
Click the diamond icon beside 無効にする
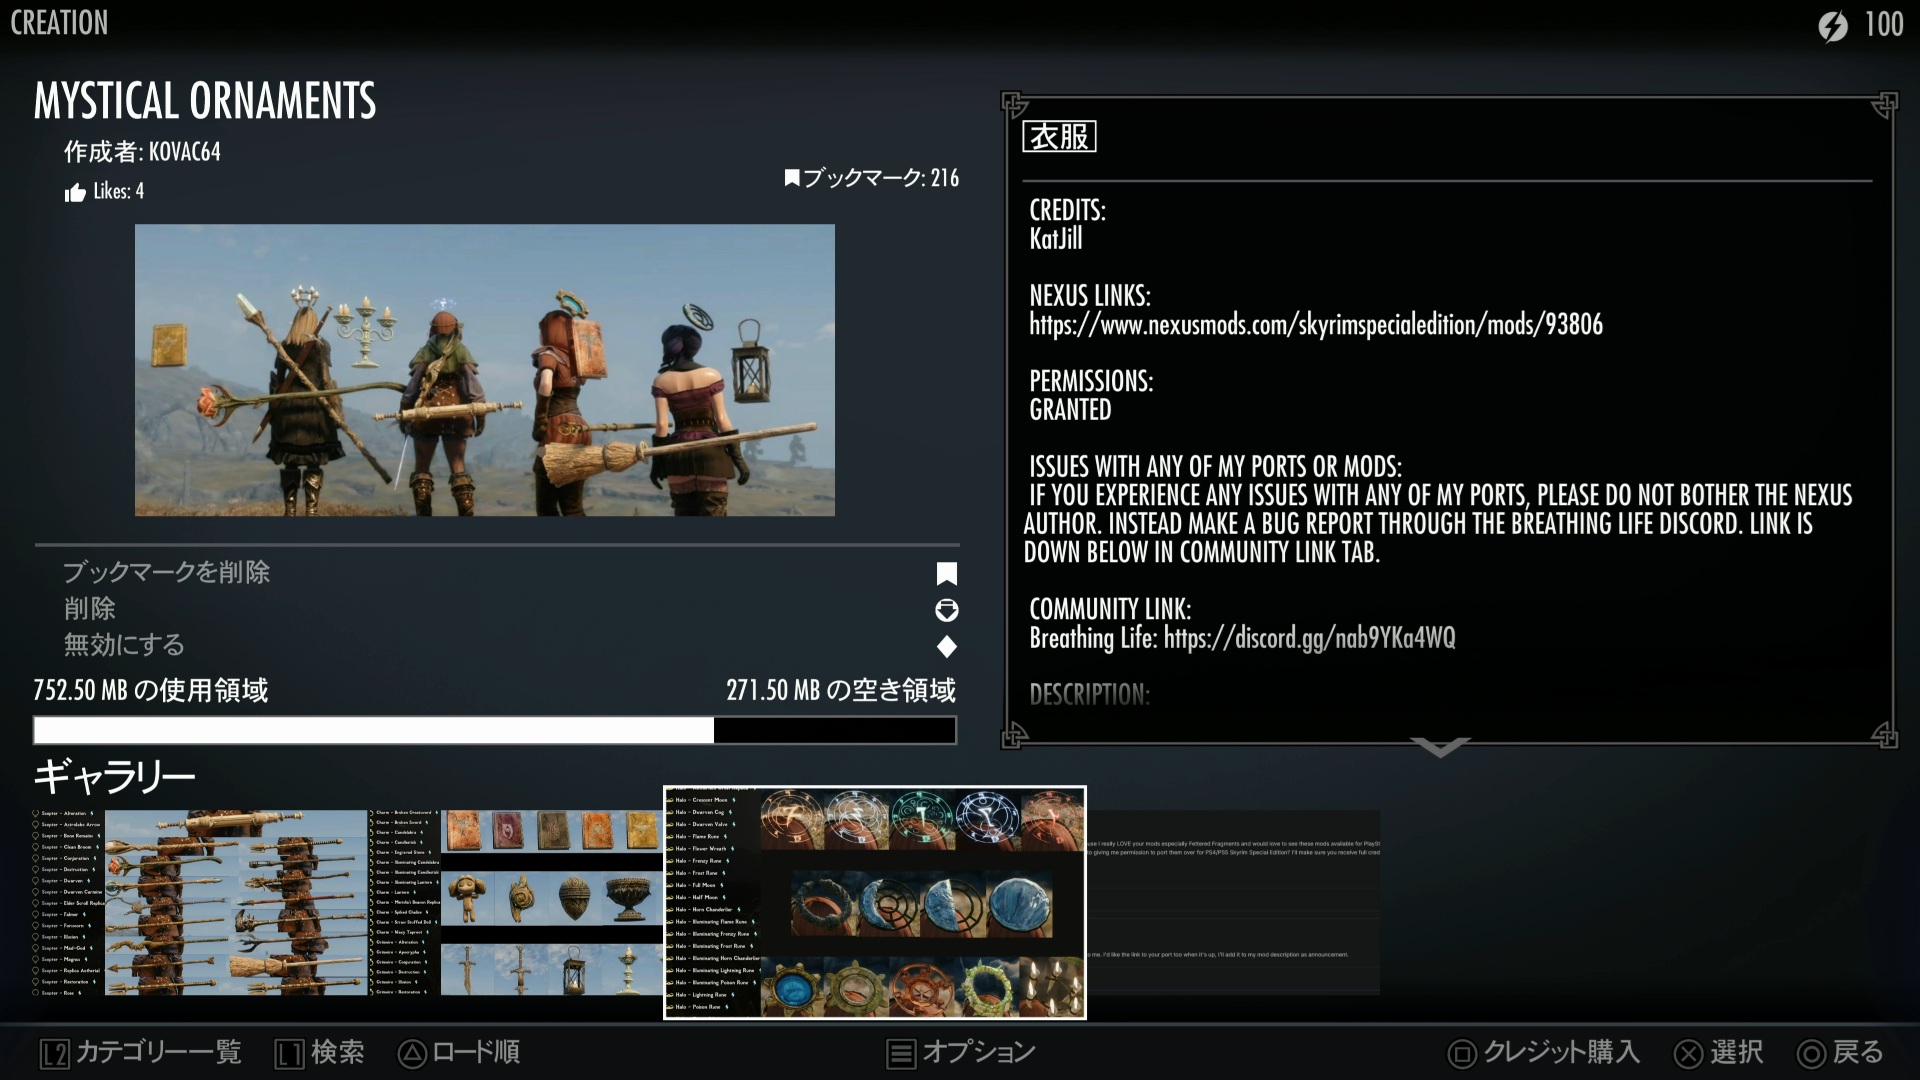[946, 647]
